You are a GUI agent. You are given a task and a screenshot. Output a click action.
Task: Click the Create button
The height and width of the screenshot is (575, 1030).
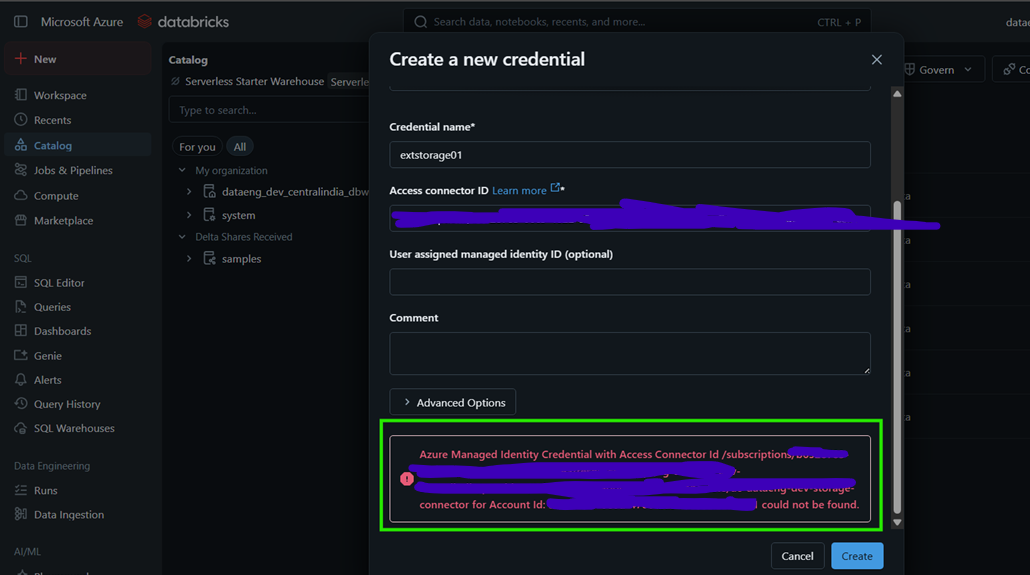(857, 556)
